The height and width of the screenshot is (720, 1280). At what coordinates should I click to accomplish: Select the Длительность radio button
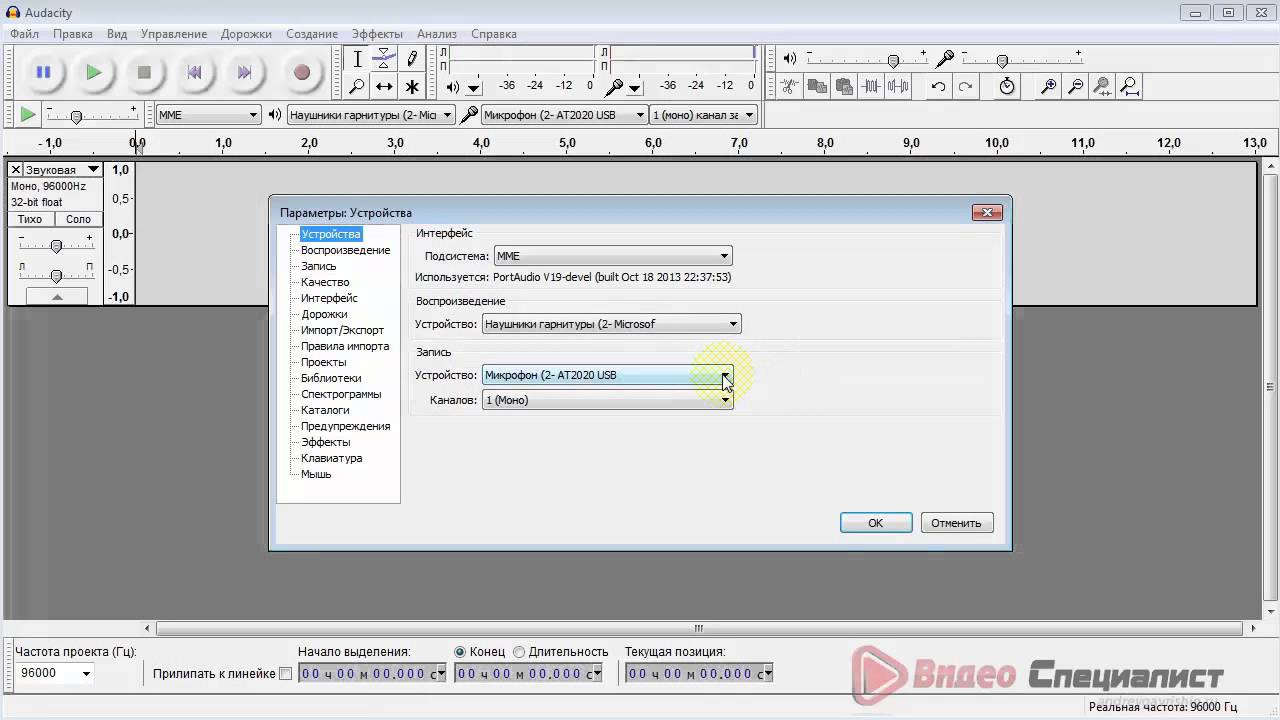pos(519,651)
